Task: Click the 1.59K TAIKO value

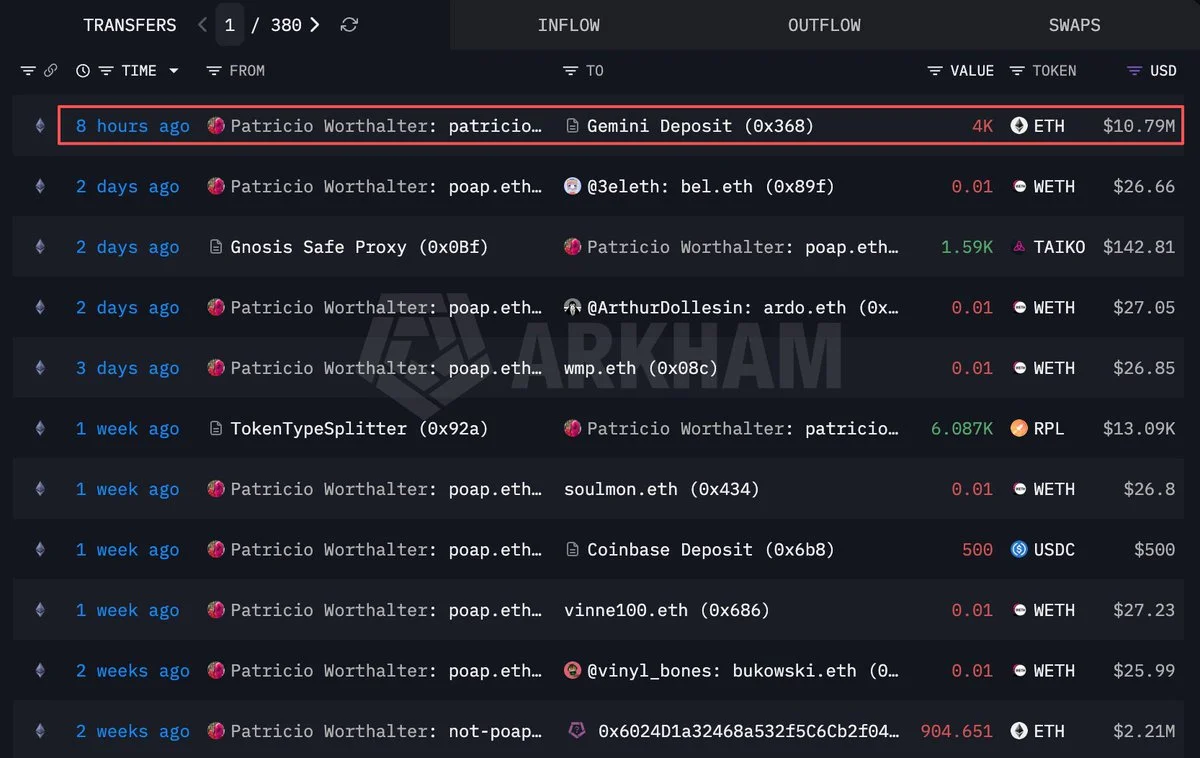Action: 967,247
